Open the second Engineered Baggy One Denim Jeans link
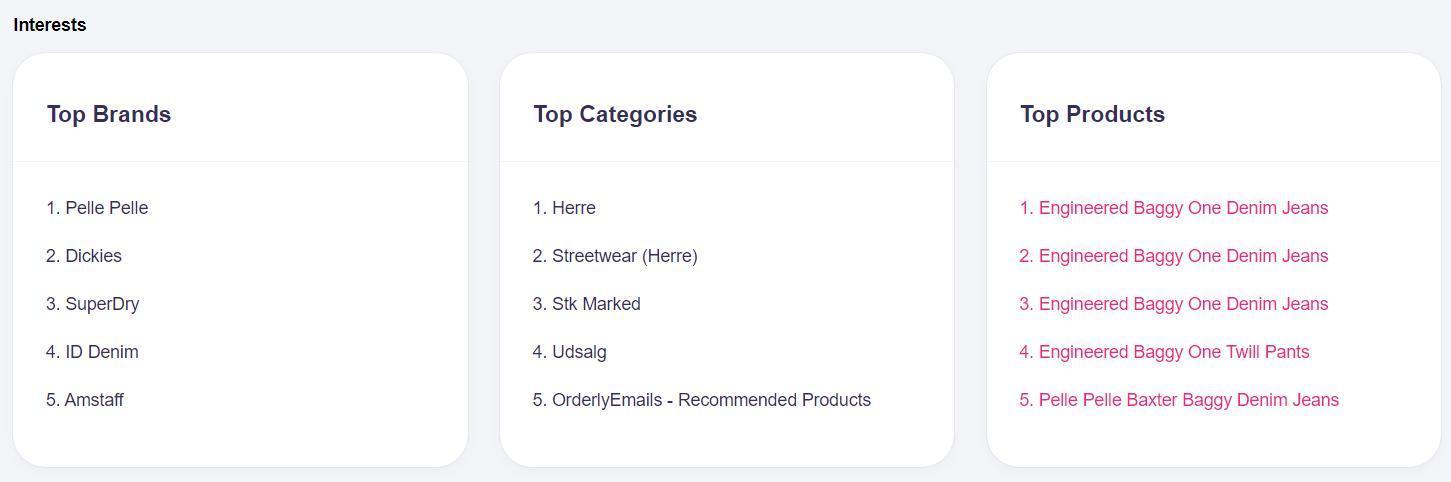The width and height of the screenshot is (1451, 482). pyautogui.click(x=1183, y=256)
